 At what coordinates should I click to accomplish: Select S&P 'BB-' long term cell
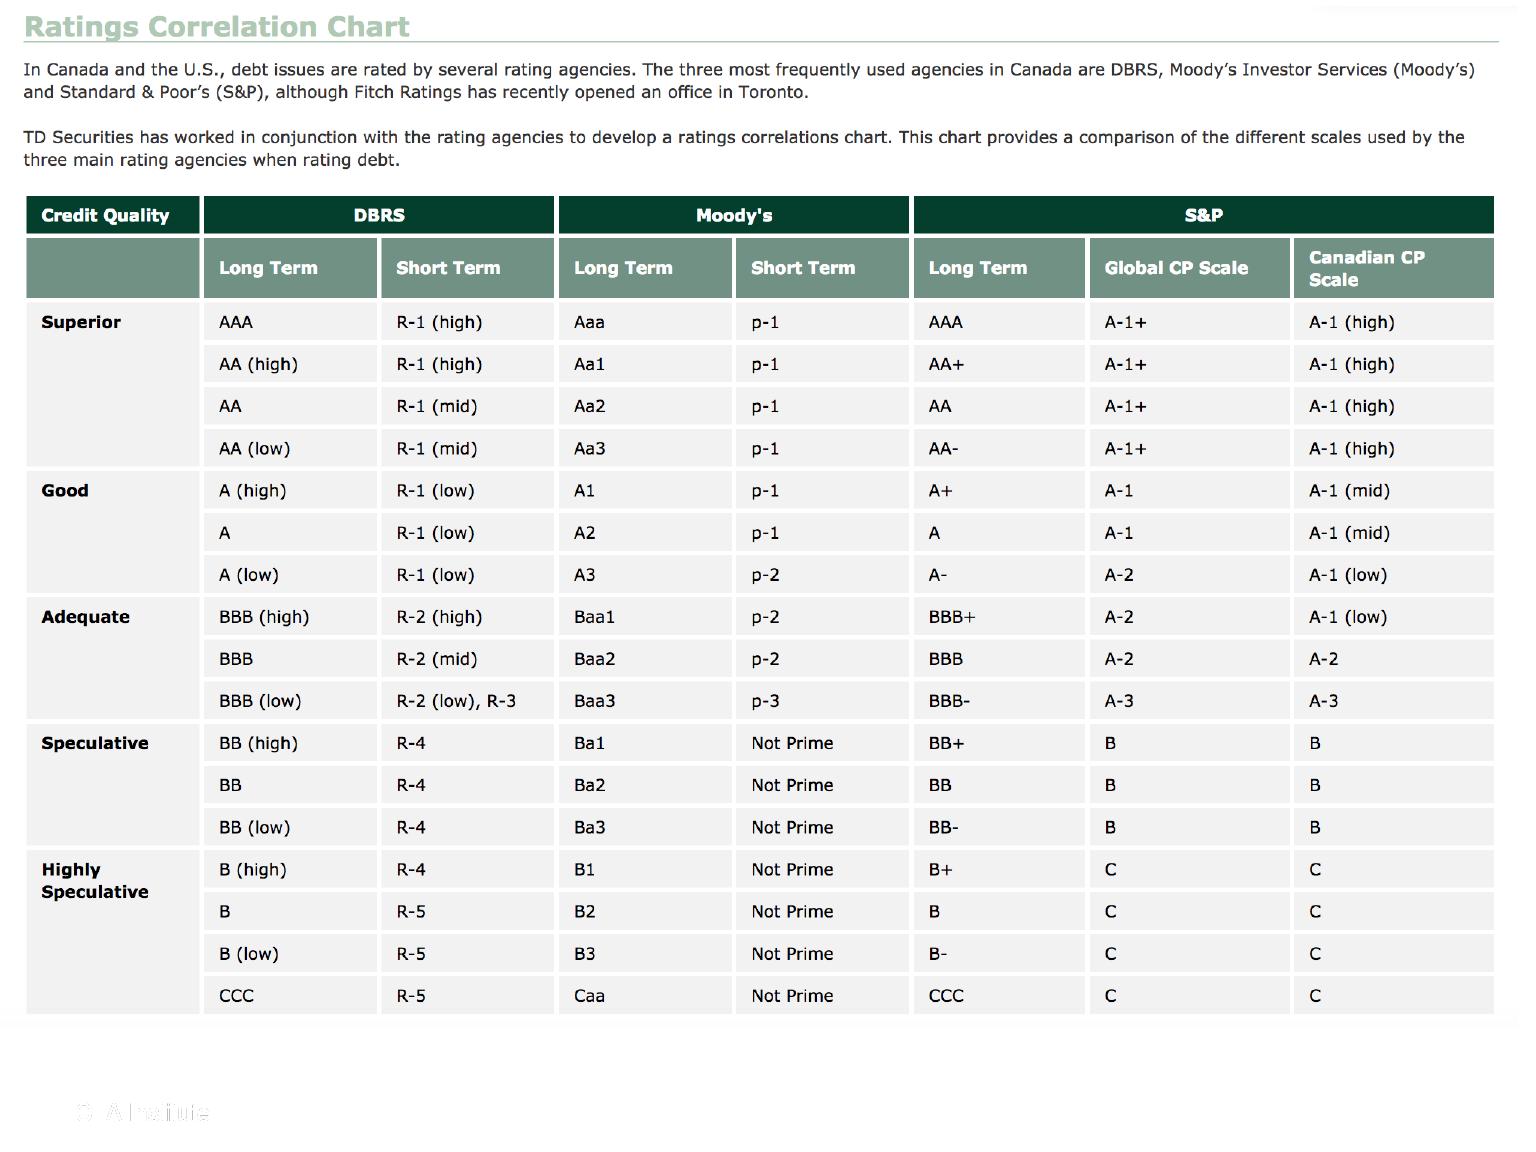pos(999,827)
